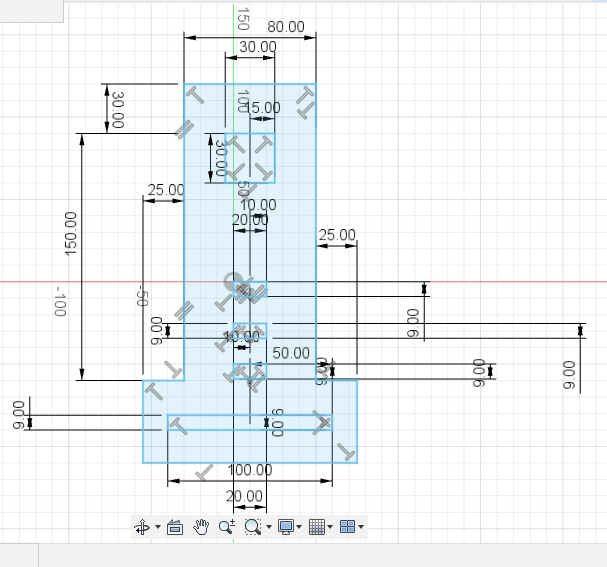Select the Pan hand tool
The height and width of the screenshot is (567, 607).
[201, 527]
